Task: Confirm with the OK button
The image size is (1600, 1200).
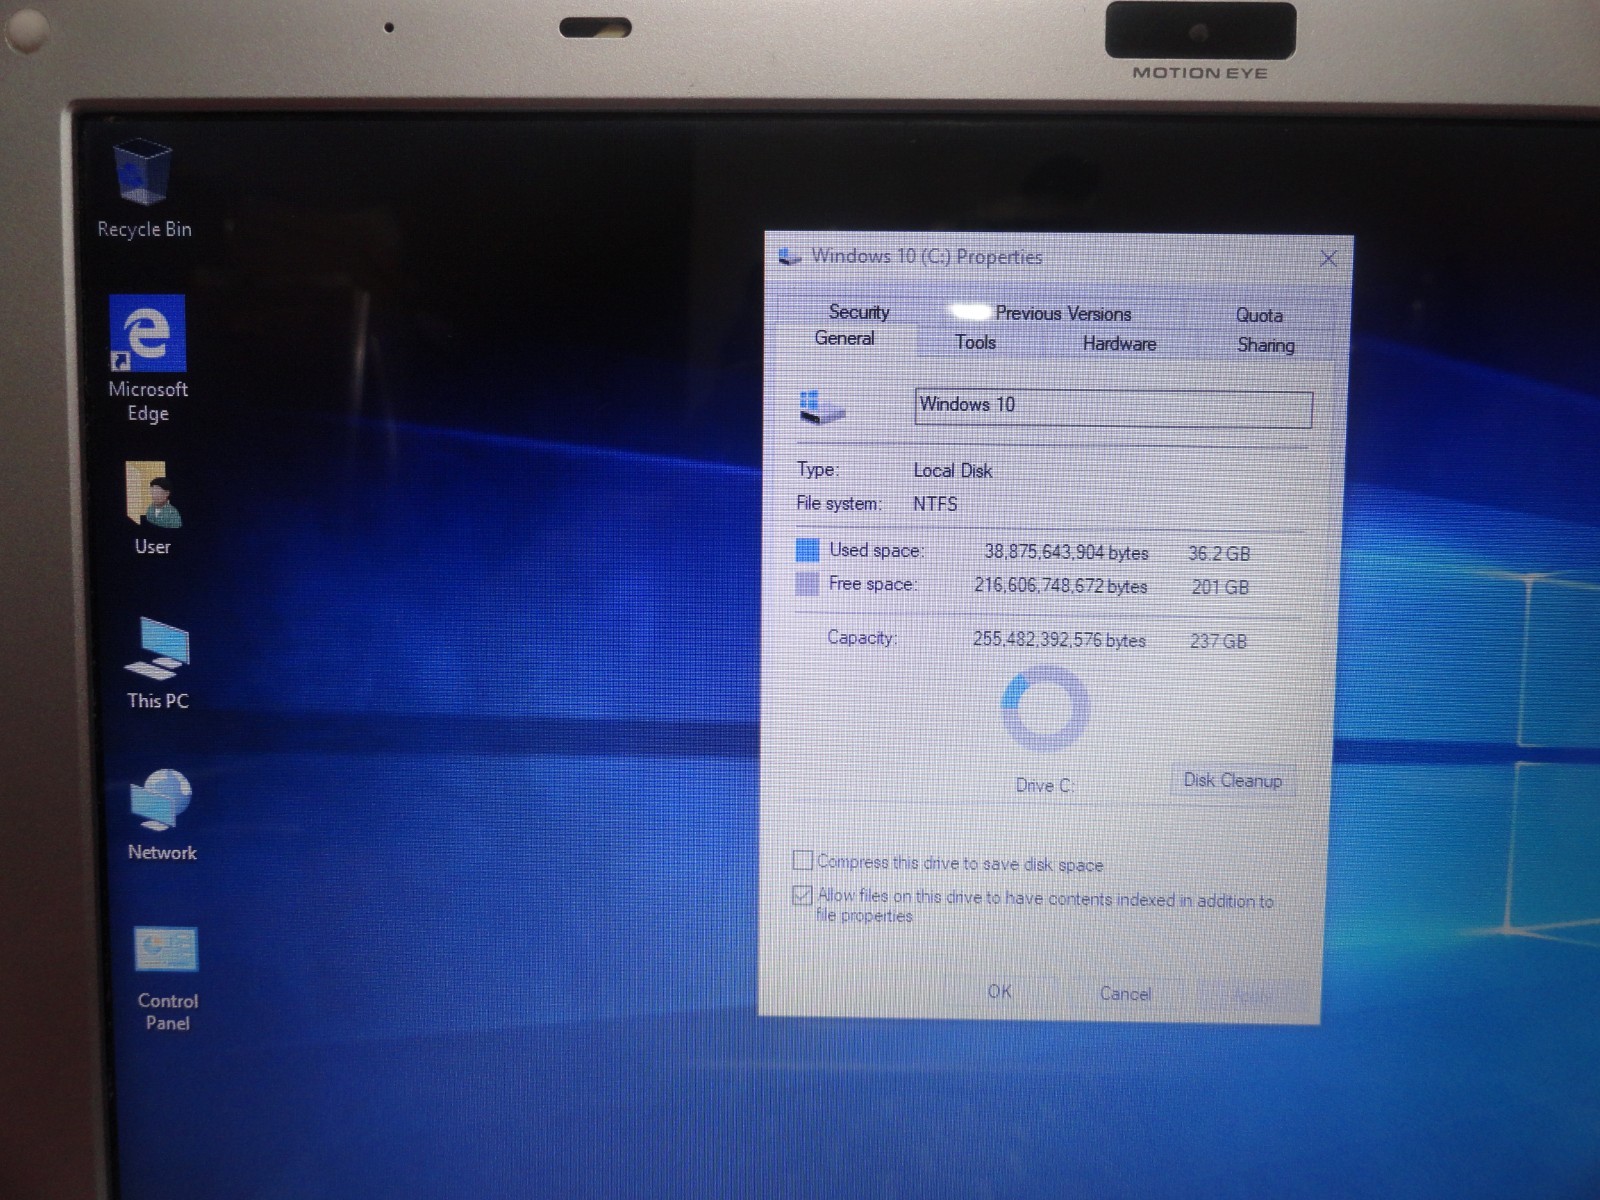Action: coord(999,992)
